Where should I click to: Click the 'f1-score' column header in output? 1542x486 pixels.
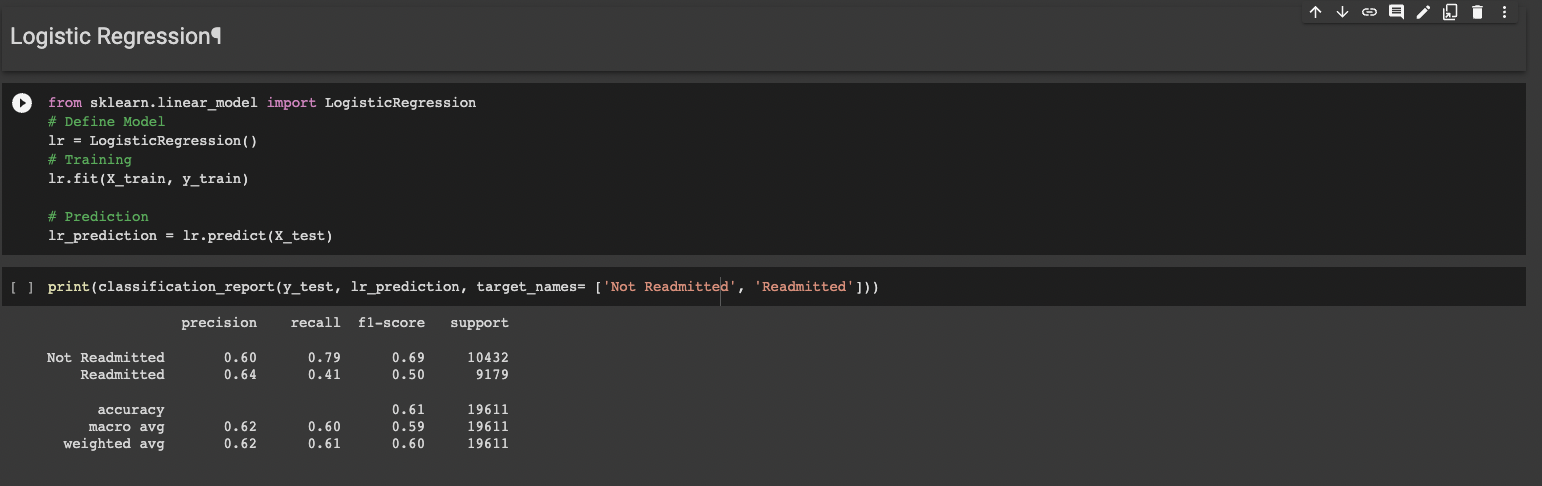[x=391, y=323]
